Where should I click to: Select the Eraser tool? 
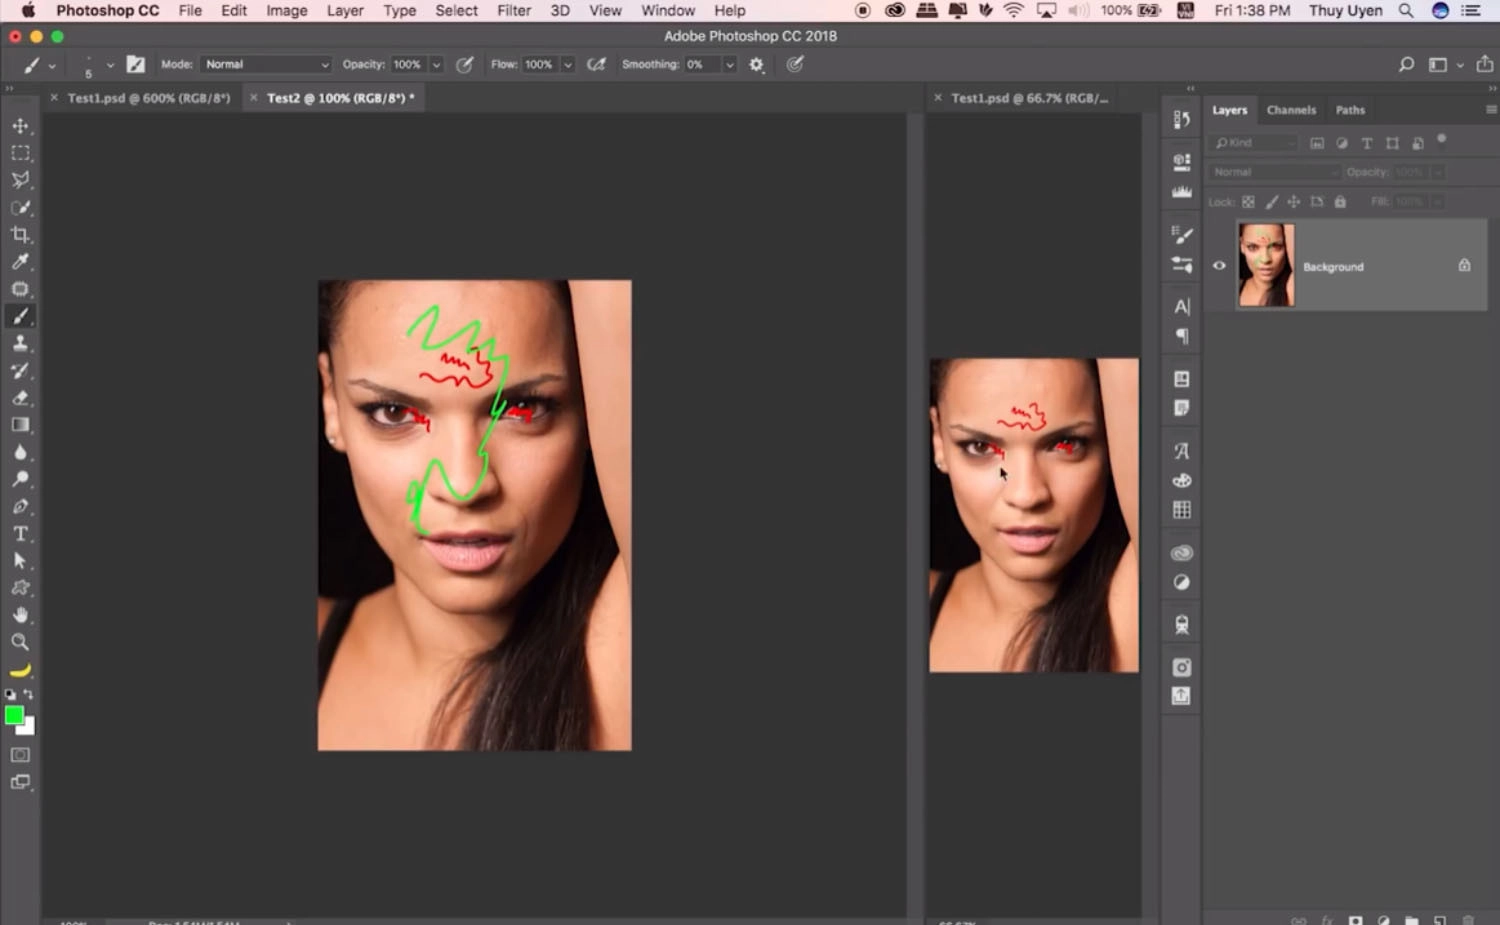tap(20, 398)
